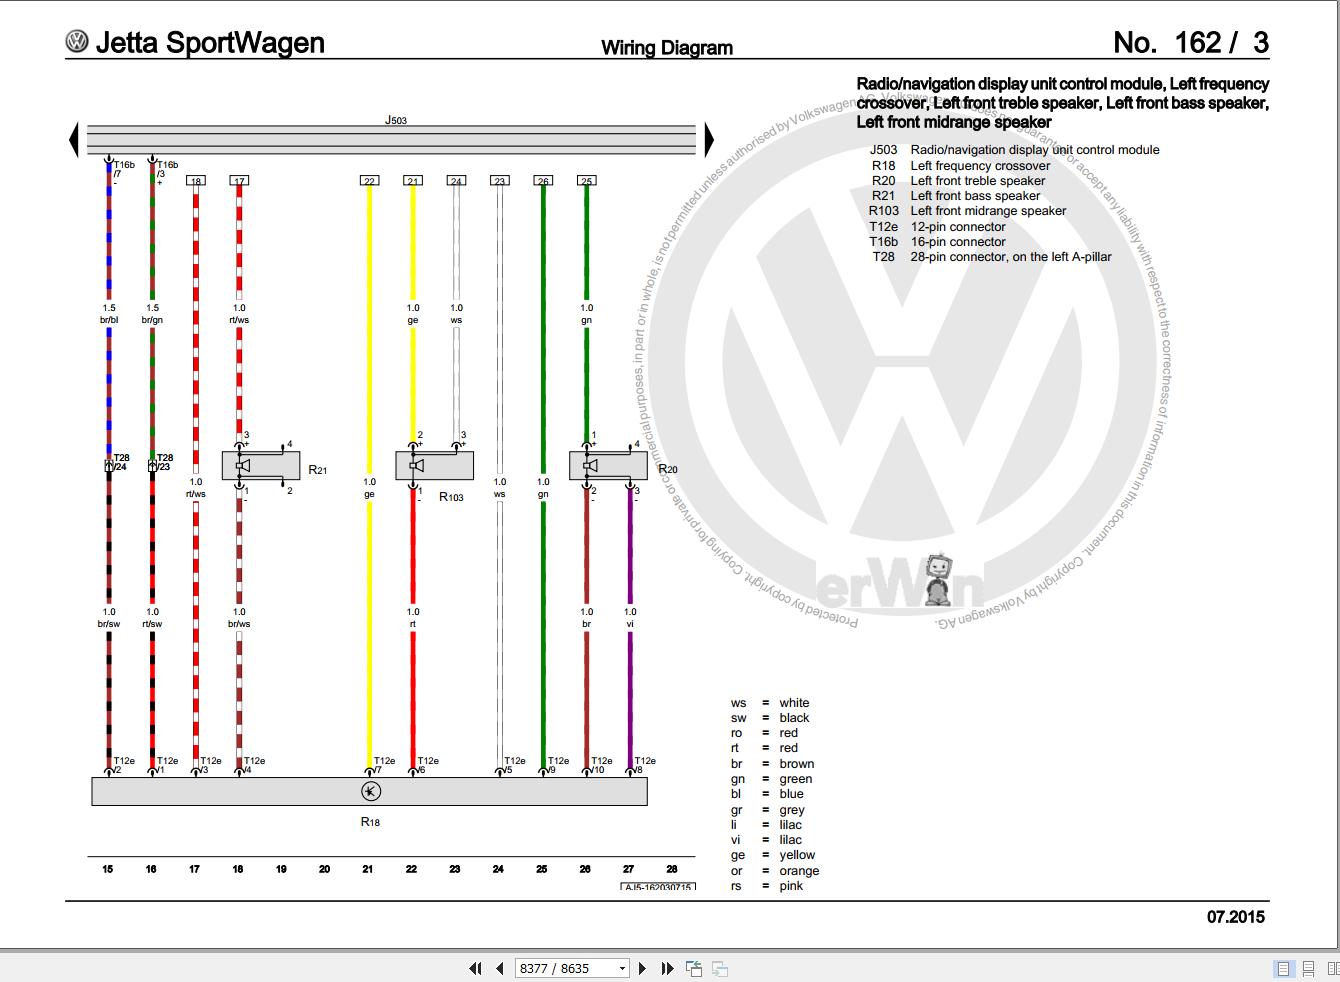Click the J503 label above the bus
Screen dimensions: 1340x982
click(396, 120)
